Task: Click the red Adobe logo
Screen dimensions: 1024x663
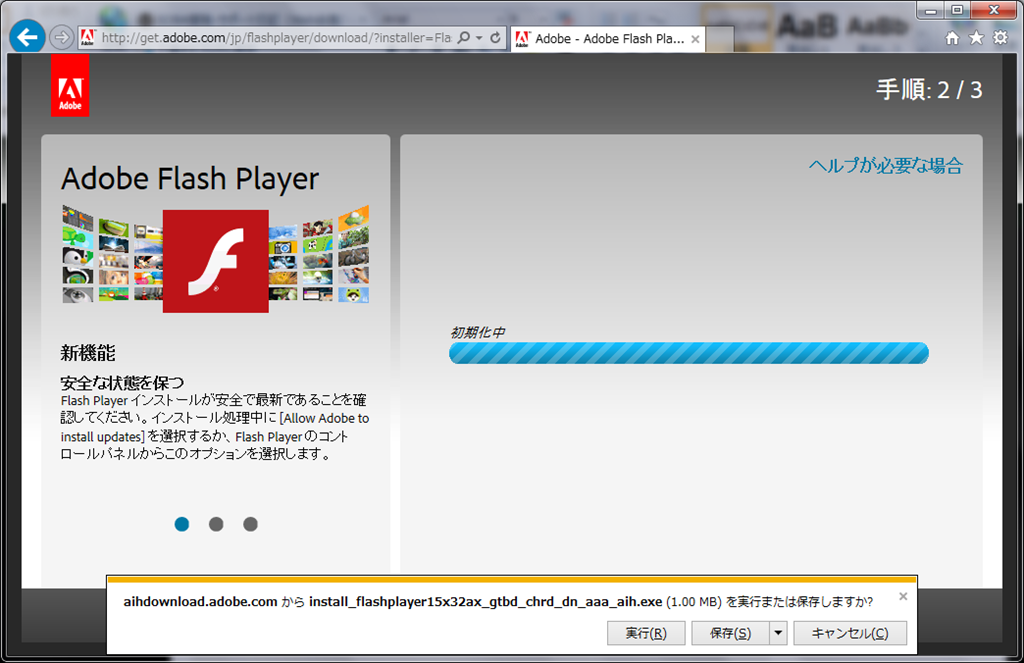Action: pos(70,86)
